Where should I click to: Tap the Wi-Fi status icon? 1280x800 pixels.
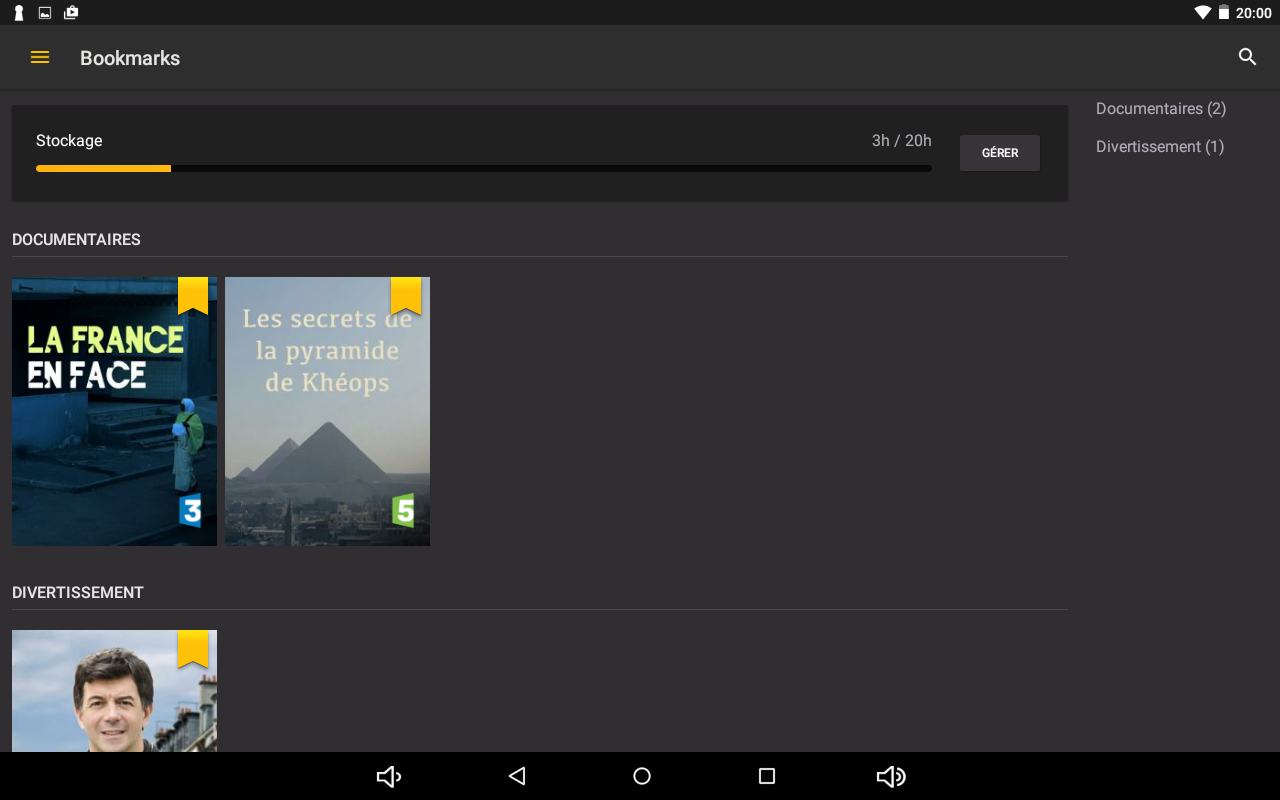[1202, 13]
